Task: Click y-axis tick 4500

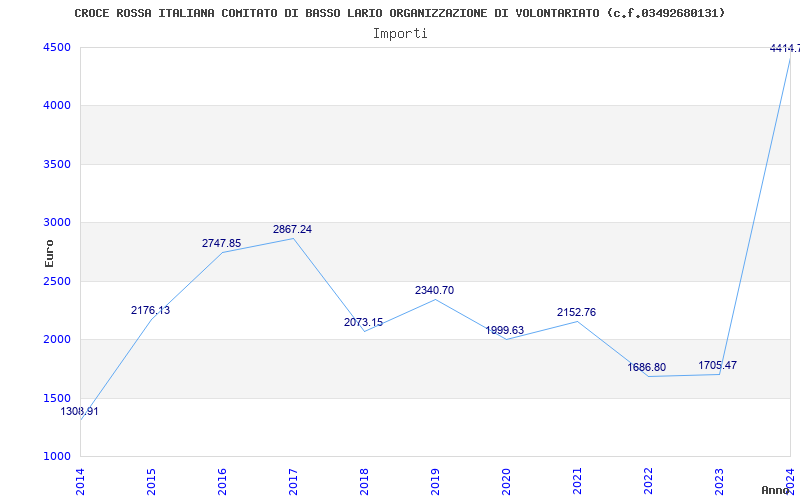Action: (x=56, y=47)
